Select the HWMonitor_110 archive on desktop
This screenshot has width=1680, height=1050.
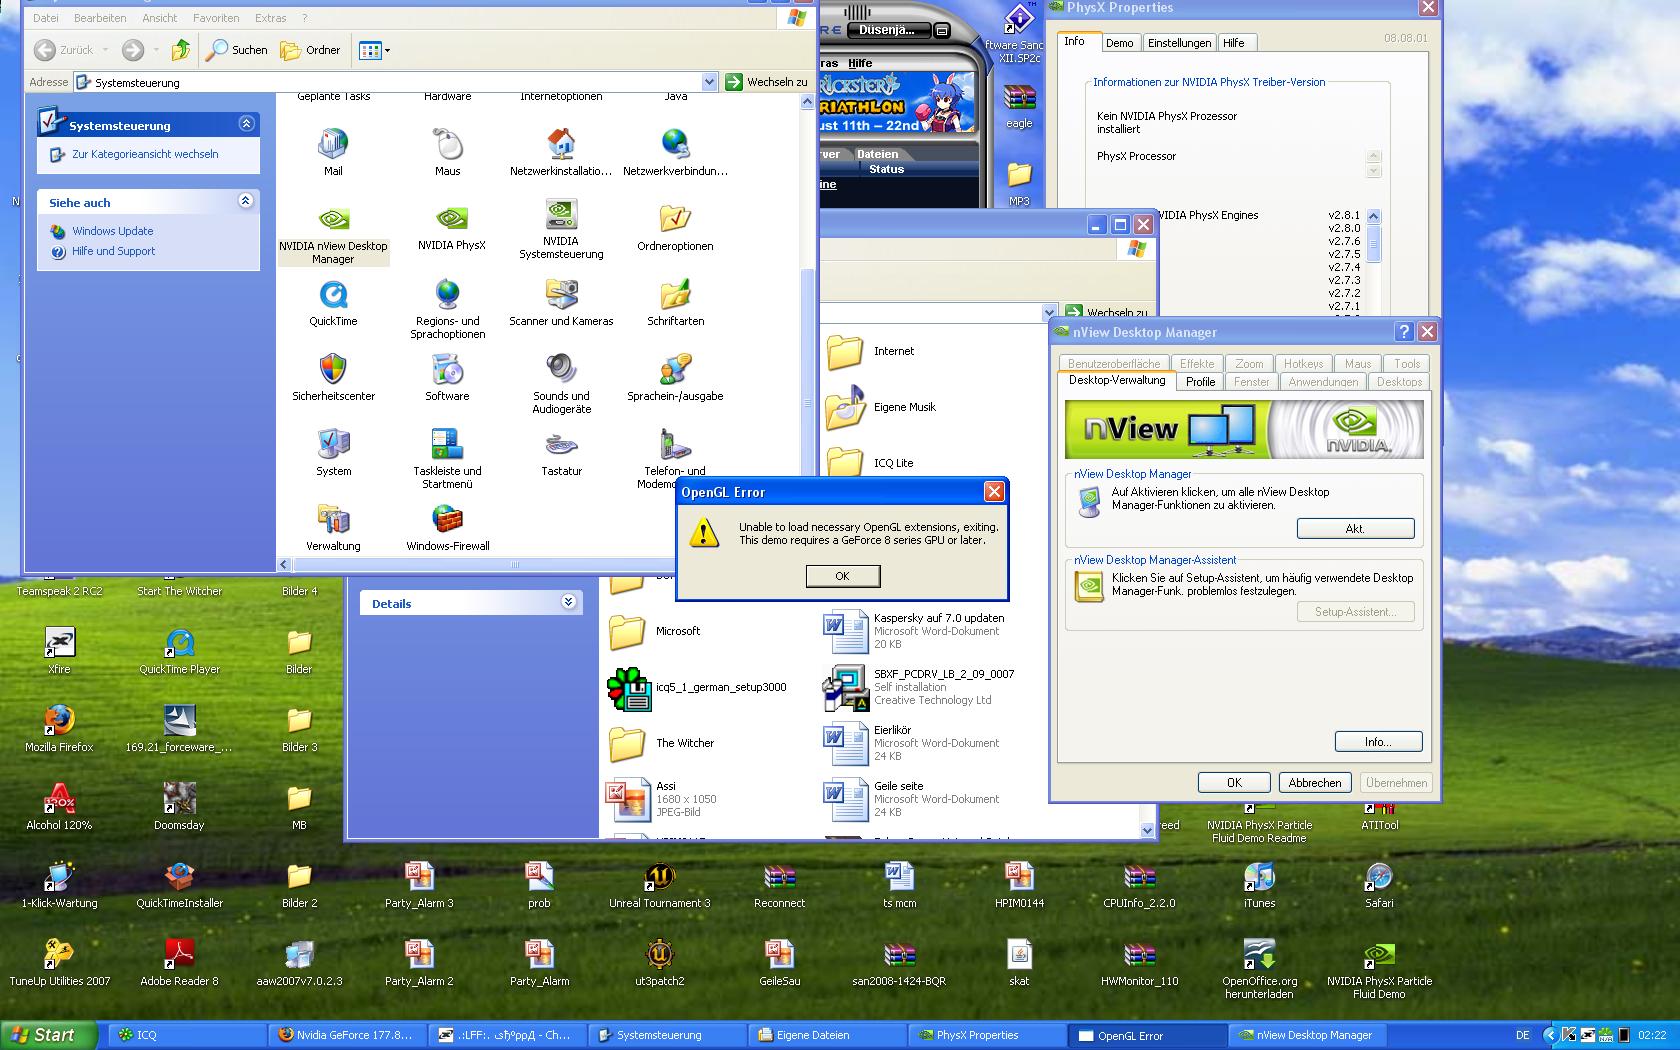tap(1139, 963)
